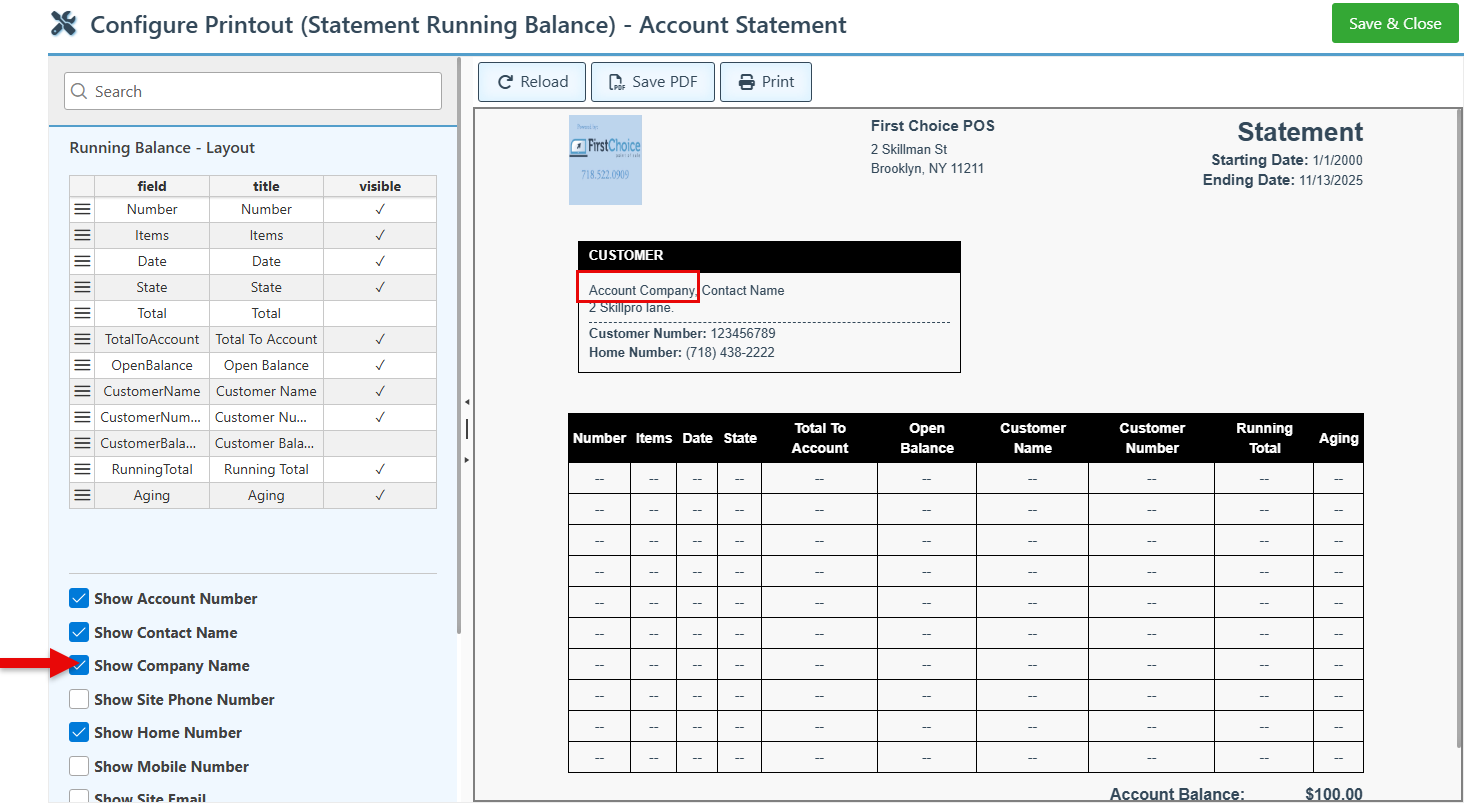Click the collapse-left arrow on panel splitter
This screenshot has height=808, width=1468.
tap(466, 402)
